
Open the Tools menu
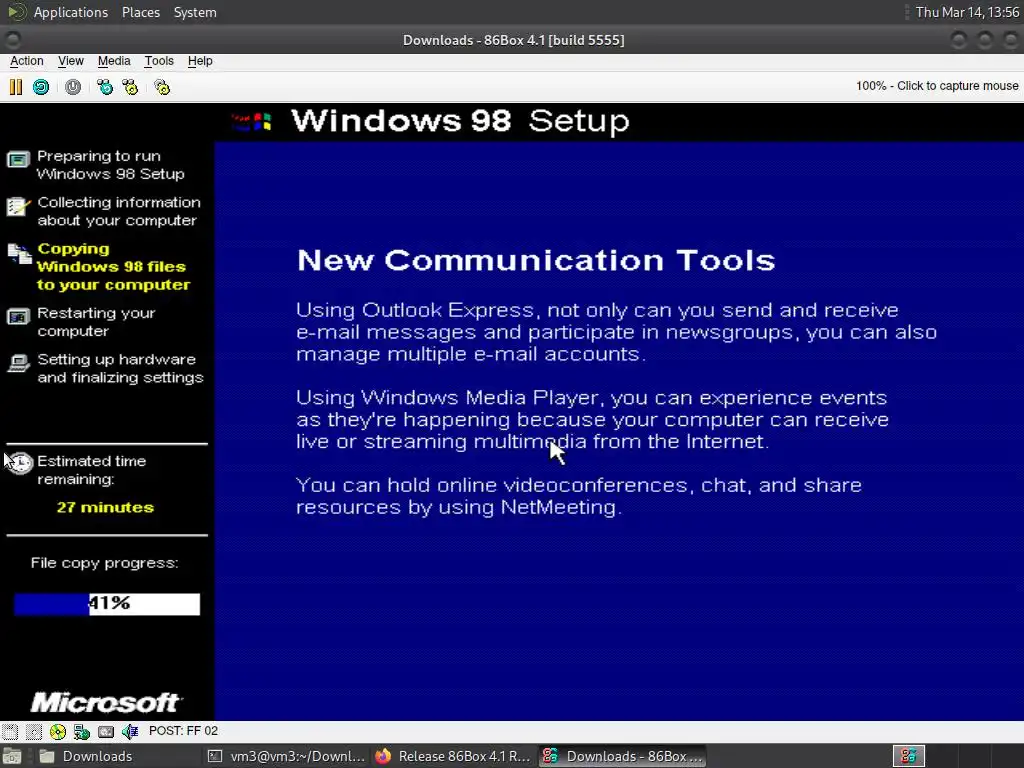(x=159, y=61)
